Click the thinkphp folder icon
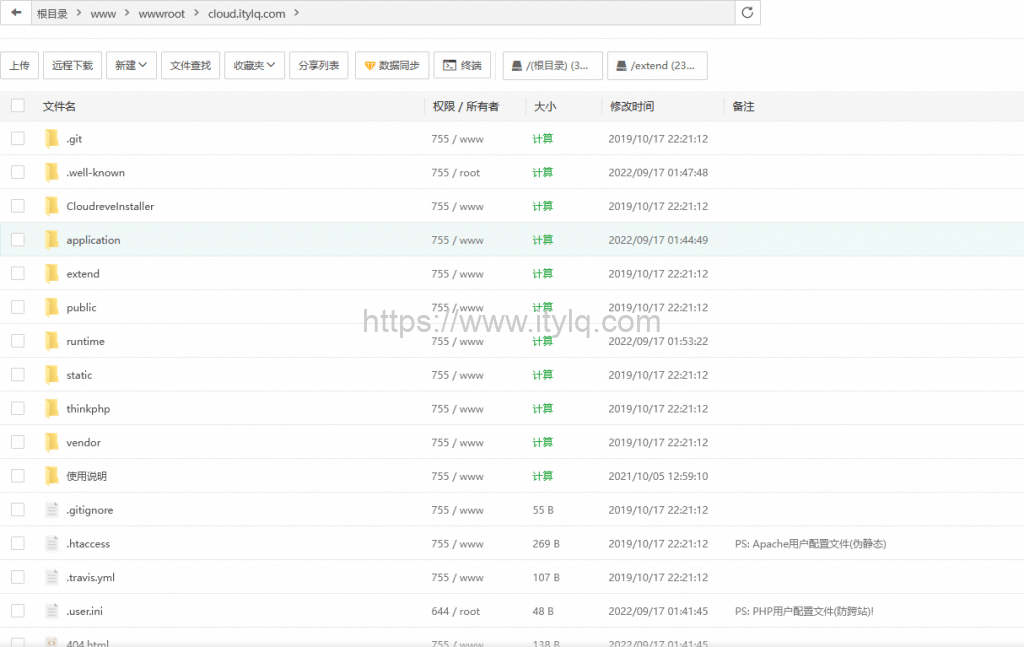The height and width of the screenshot is (647, 1024). pos(53,408)
